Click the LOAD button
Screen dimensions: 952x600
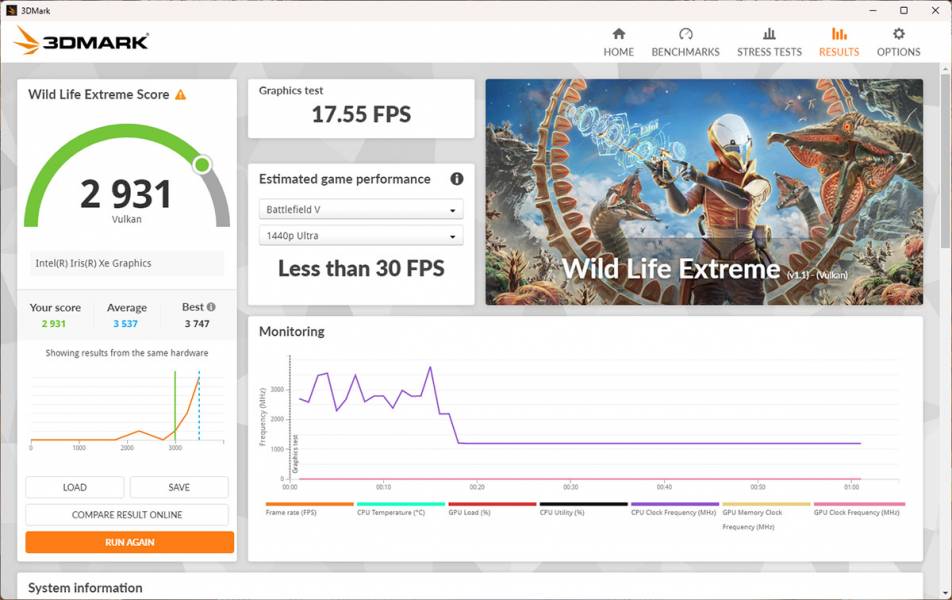tap(75, 487)
